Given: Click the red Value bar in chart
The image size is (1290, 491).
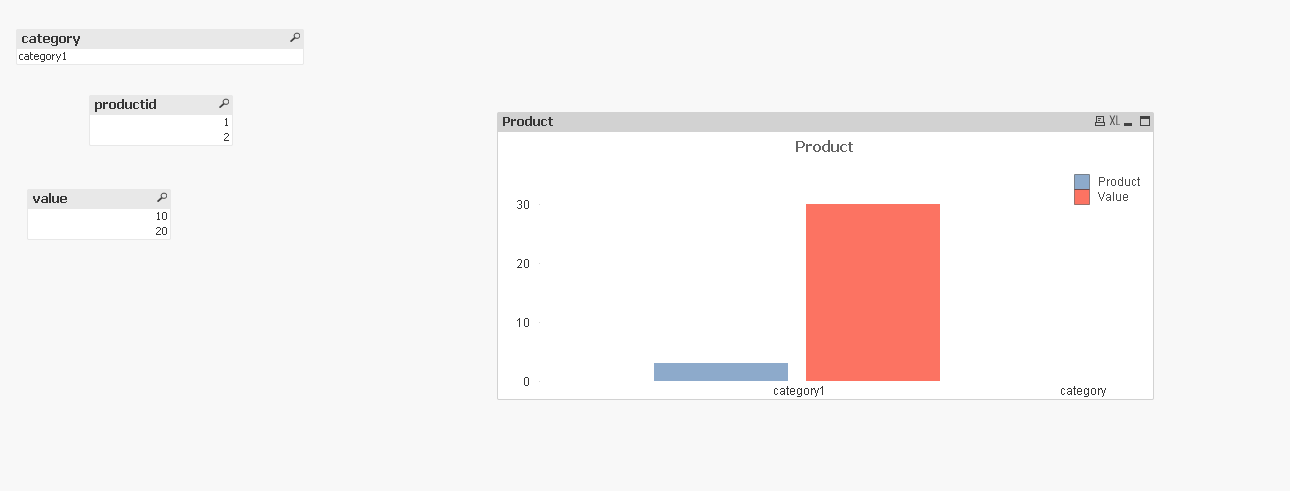Looking at the screenshot, I should (872, 292).
